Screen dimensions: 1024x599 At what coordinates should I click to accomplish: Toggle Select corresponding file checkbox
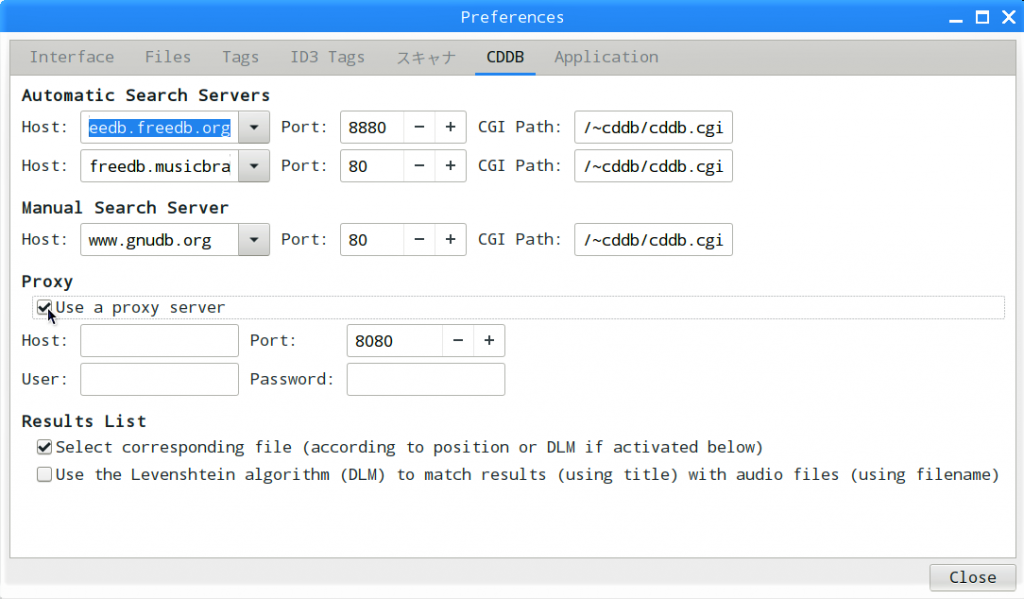click(x=44, y=447)
